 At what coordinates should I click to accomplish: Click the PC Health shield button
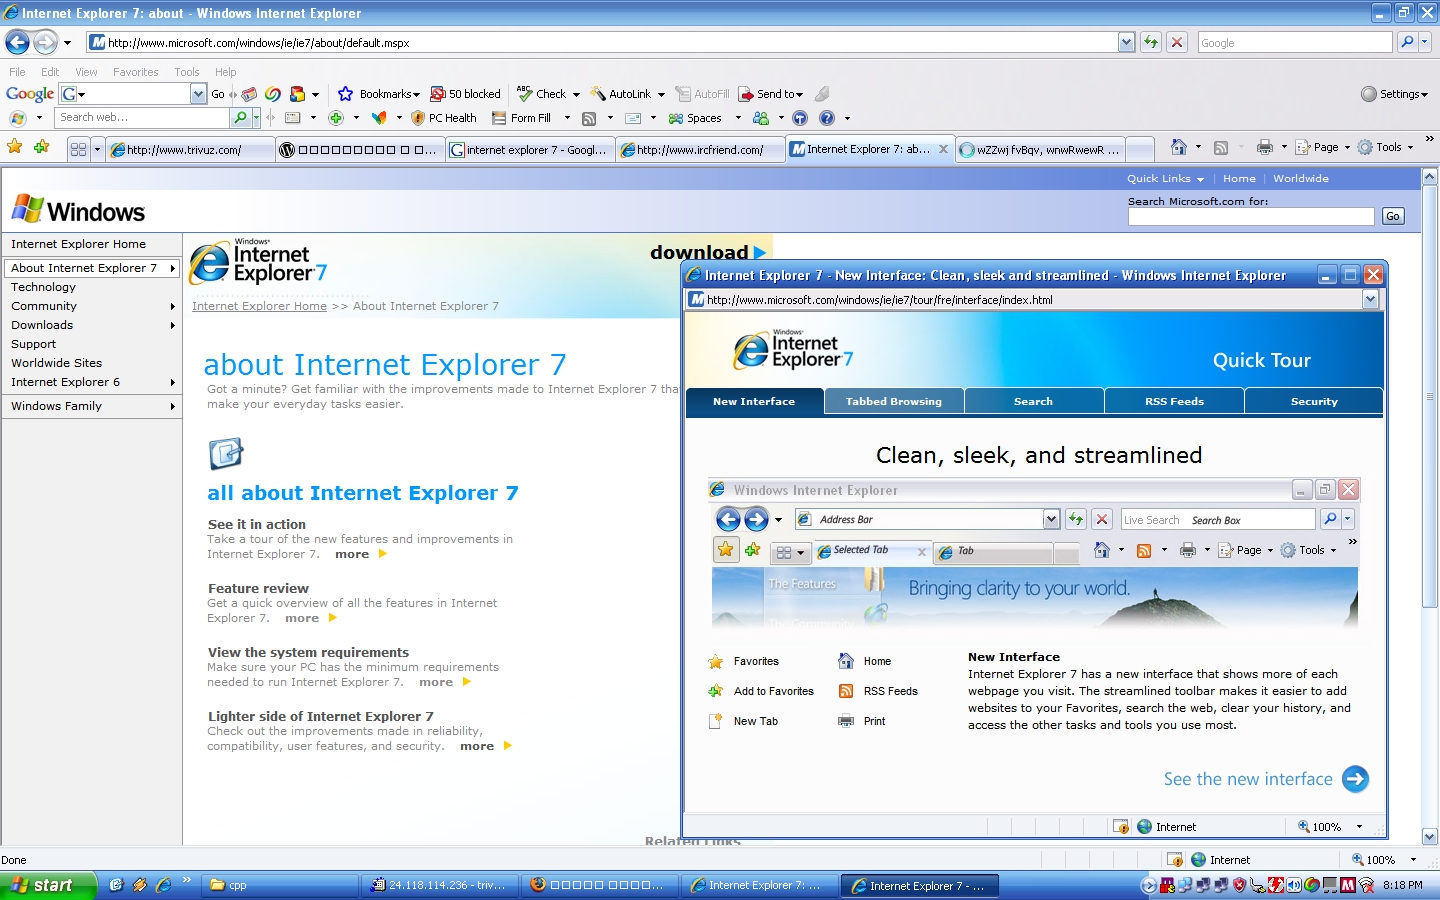click(443, 118)
